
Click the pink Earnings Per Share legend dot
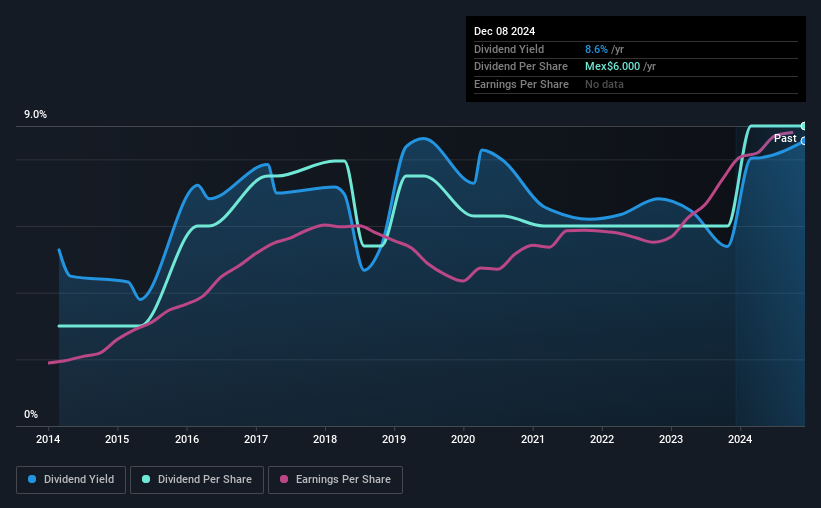[284, 479]
